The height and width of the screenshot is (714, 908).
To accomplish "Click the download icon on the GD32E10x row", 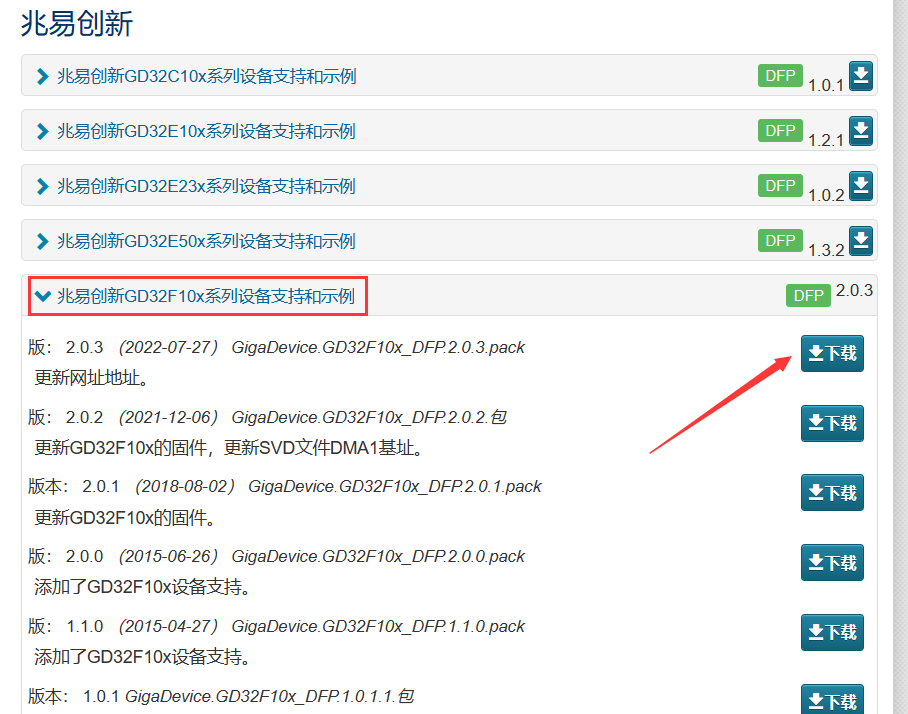I will tap(861, 130).
